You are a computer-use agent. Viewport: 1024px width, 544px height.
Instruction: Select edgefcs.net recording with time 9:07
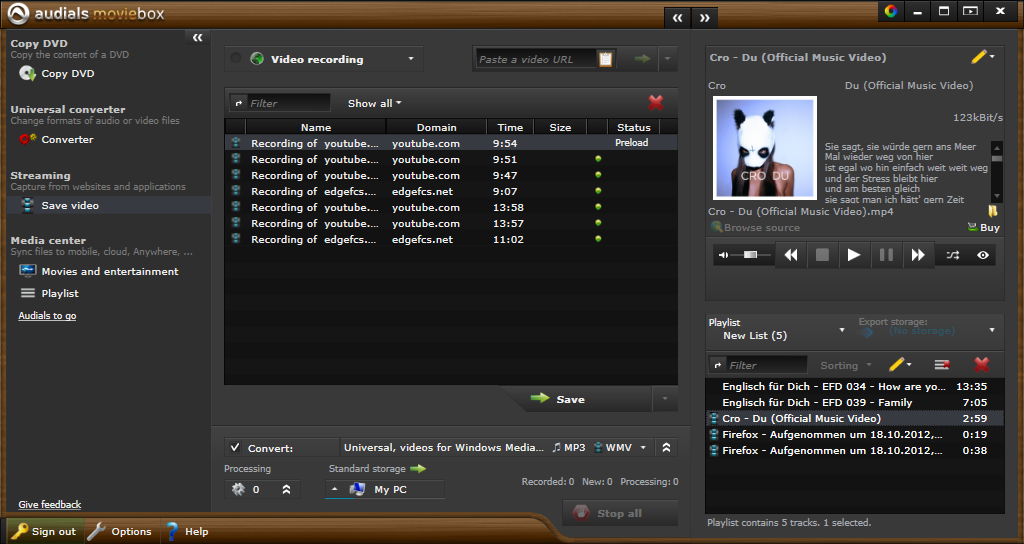click(x=451, y=191)
